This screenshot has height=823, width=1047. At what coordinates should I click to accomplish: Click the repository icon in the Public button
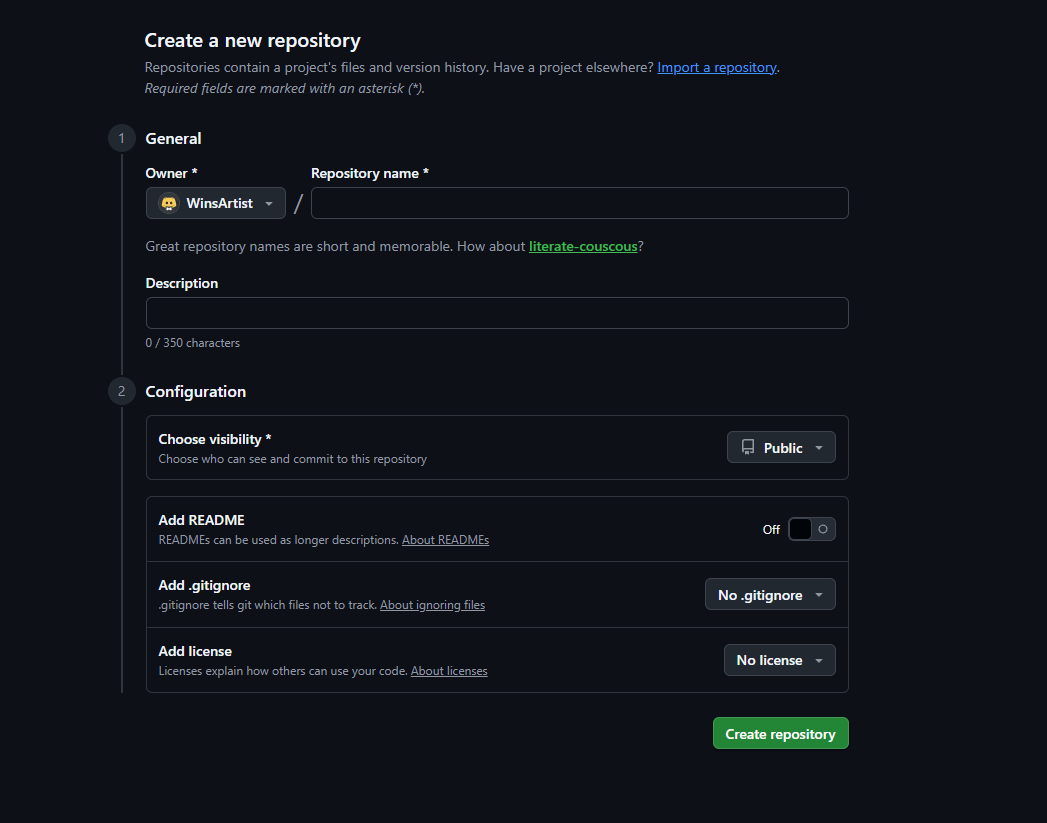[748, 448]
